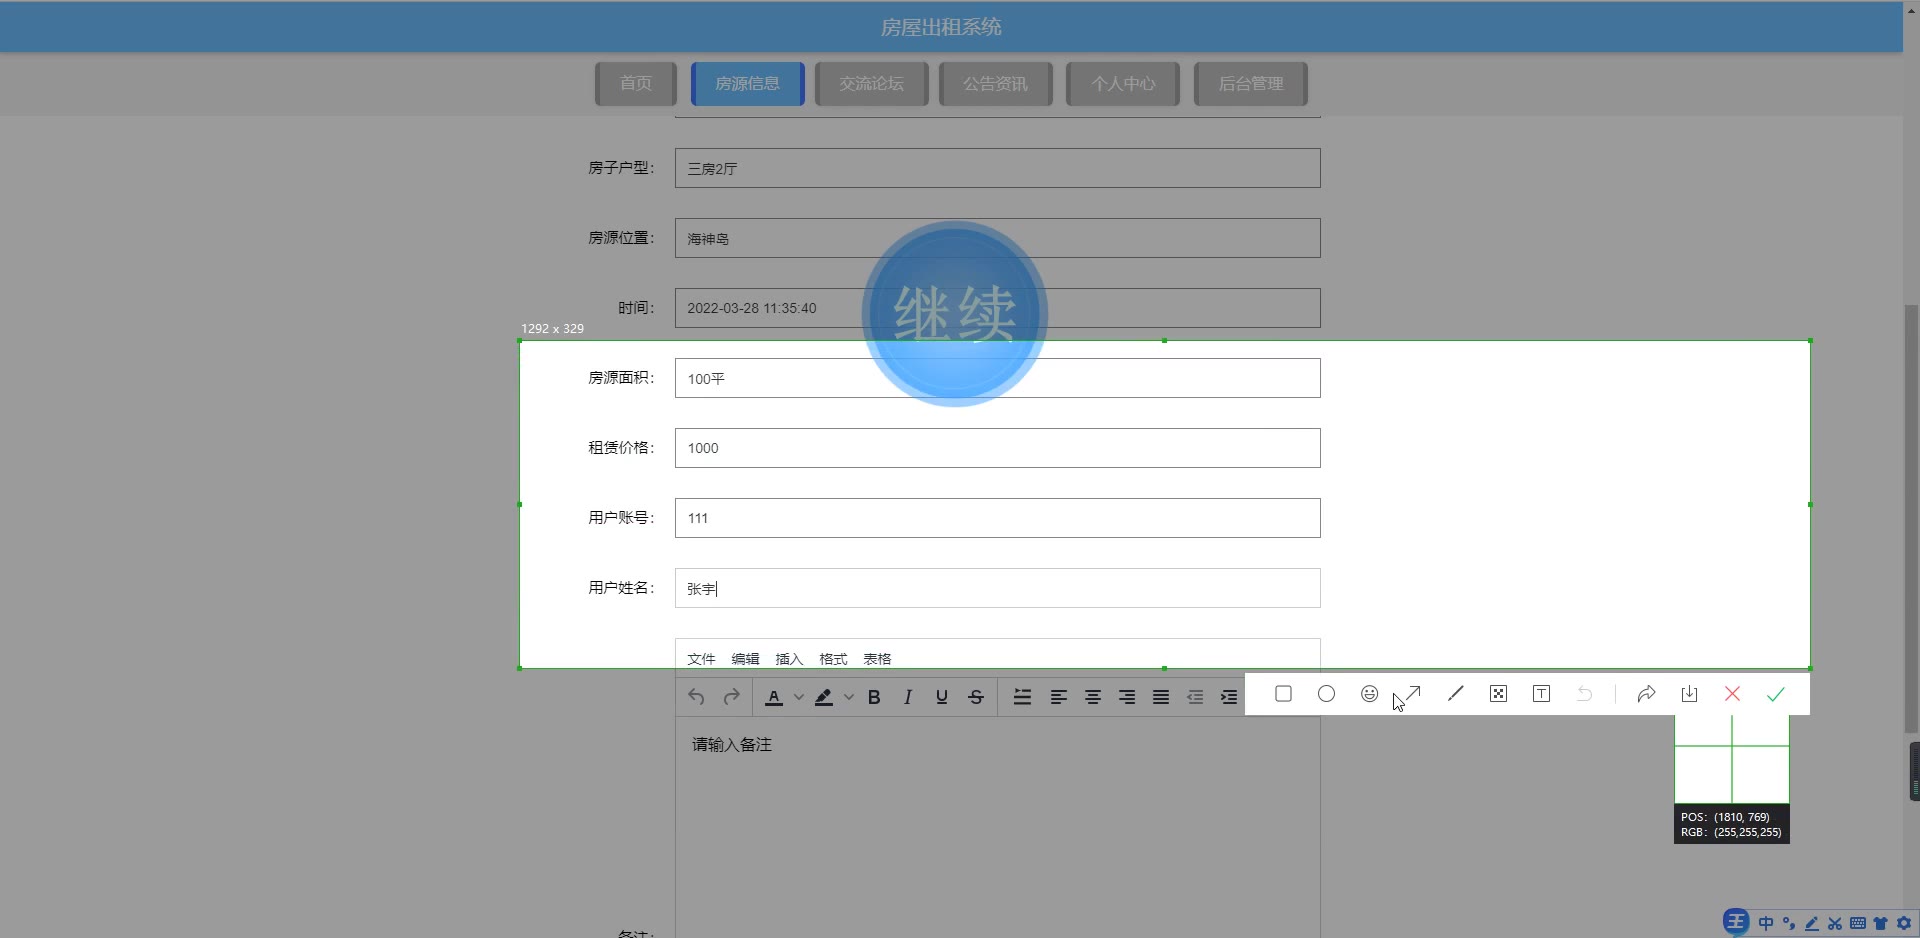
Task: Cancel the screenshot with red X
Action: pos(1732,694)
